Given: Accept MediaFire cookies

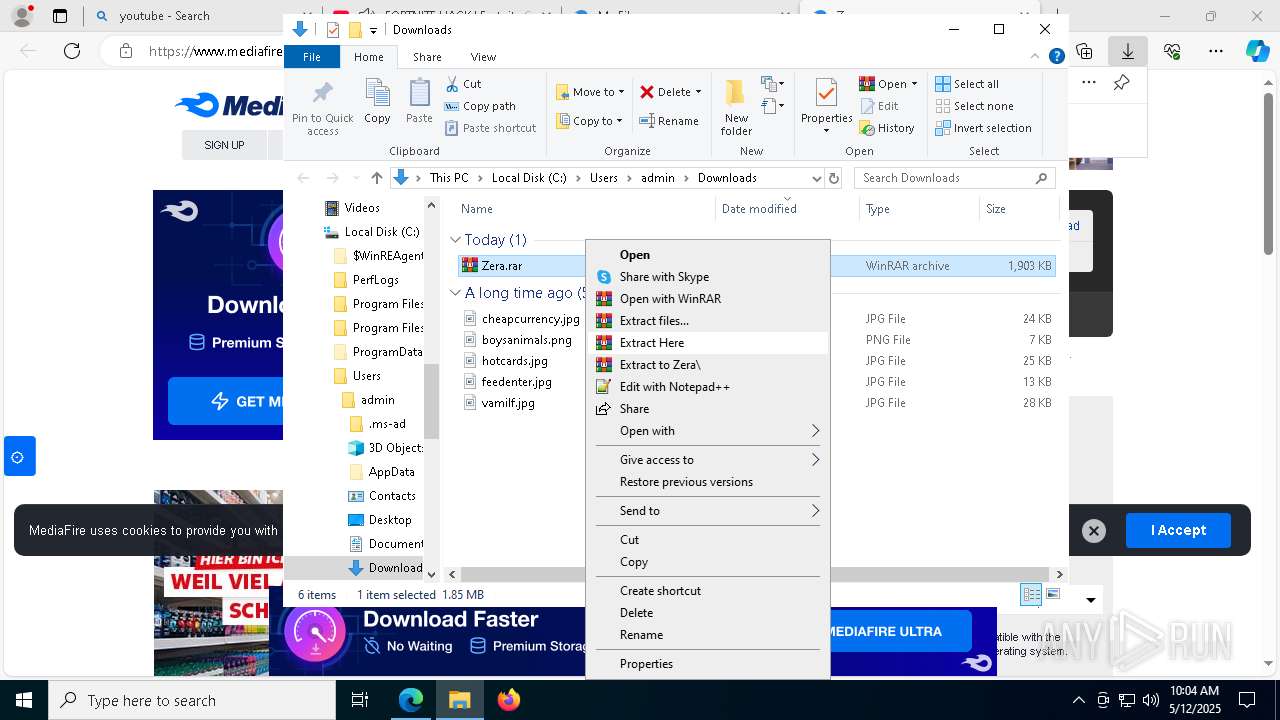Looking at the screenshot, I should tap(1178, 530).
